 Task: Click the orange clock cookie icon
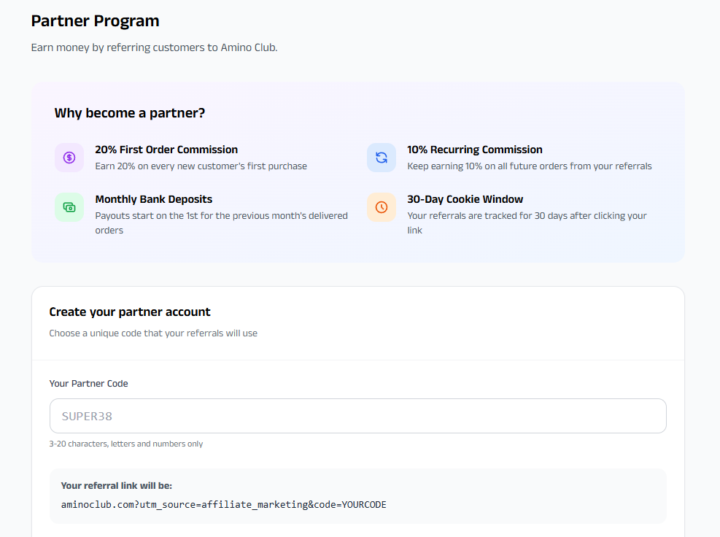pyautogui.click(x=381, y=207)
